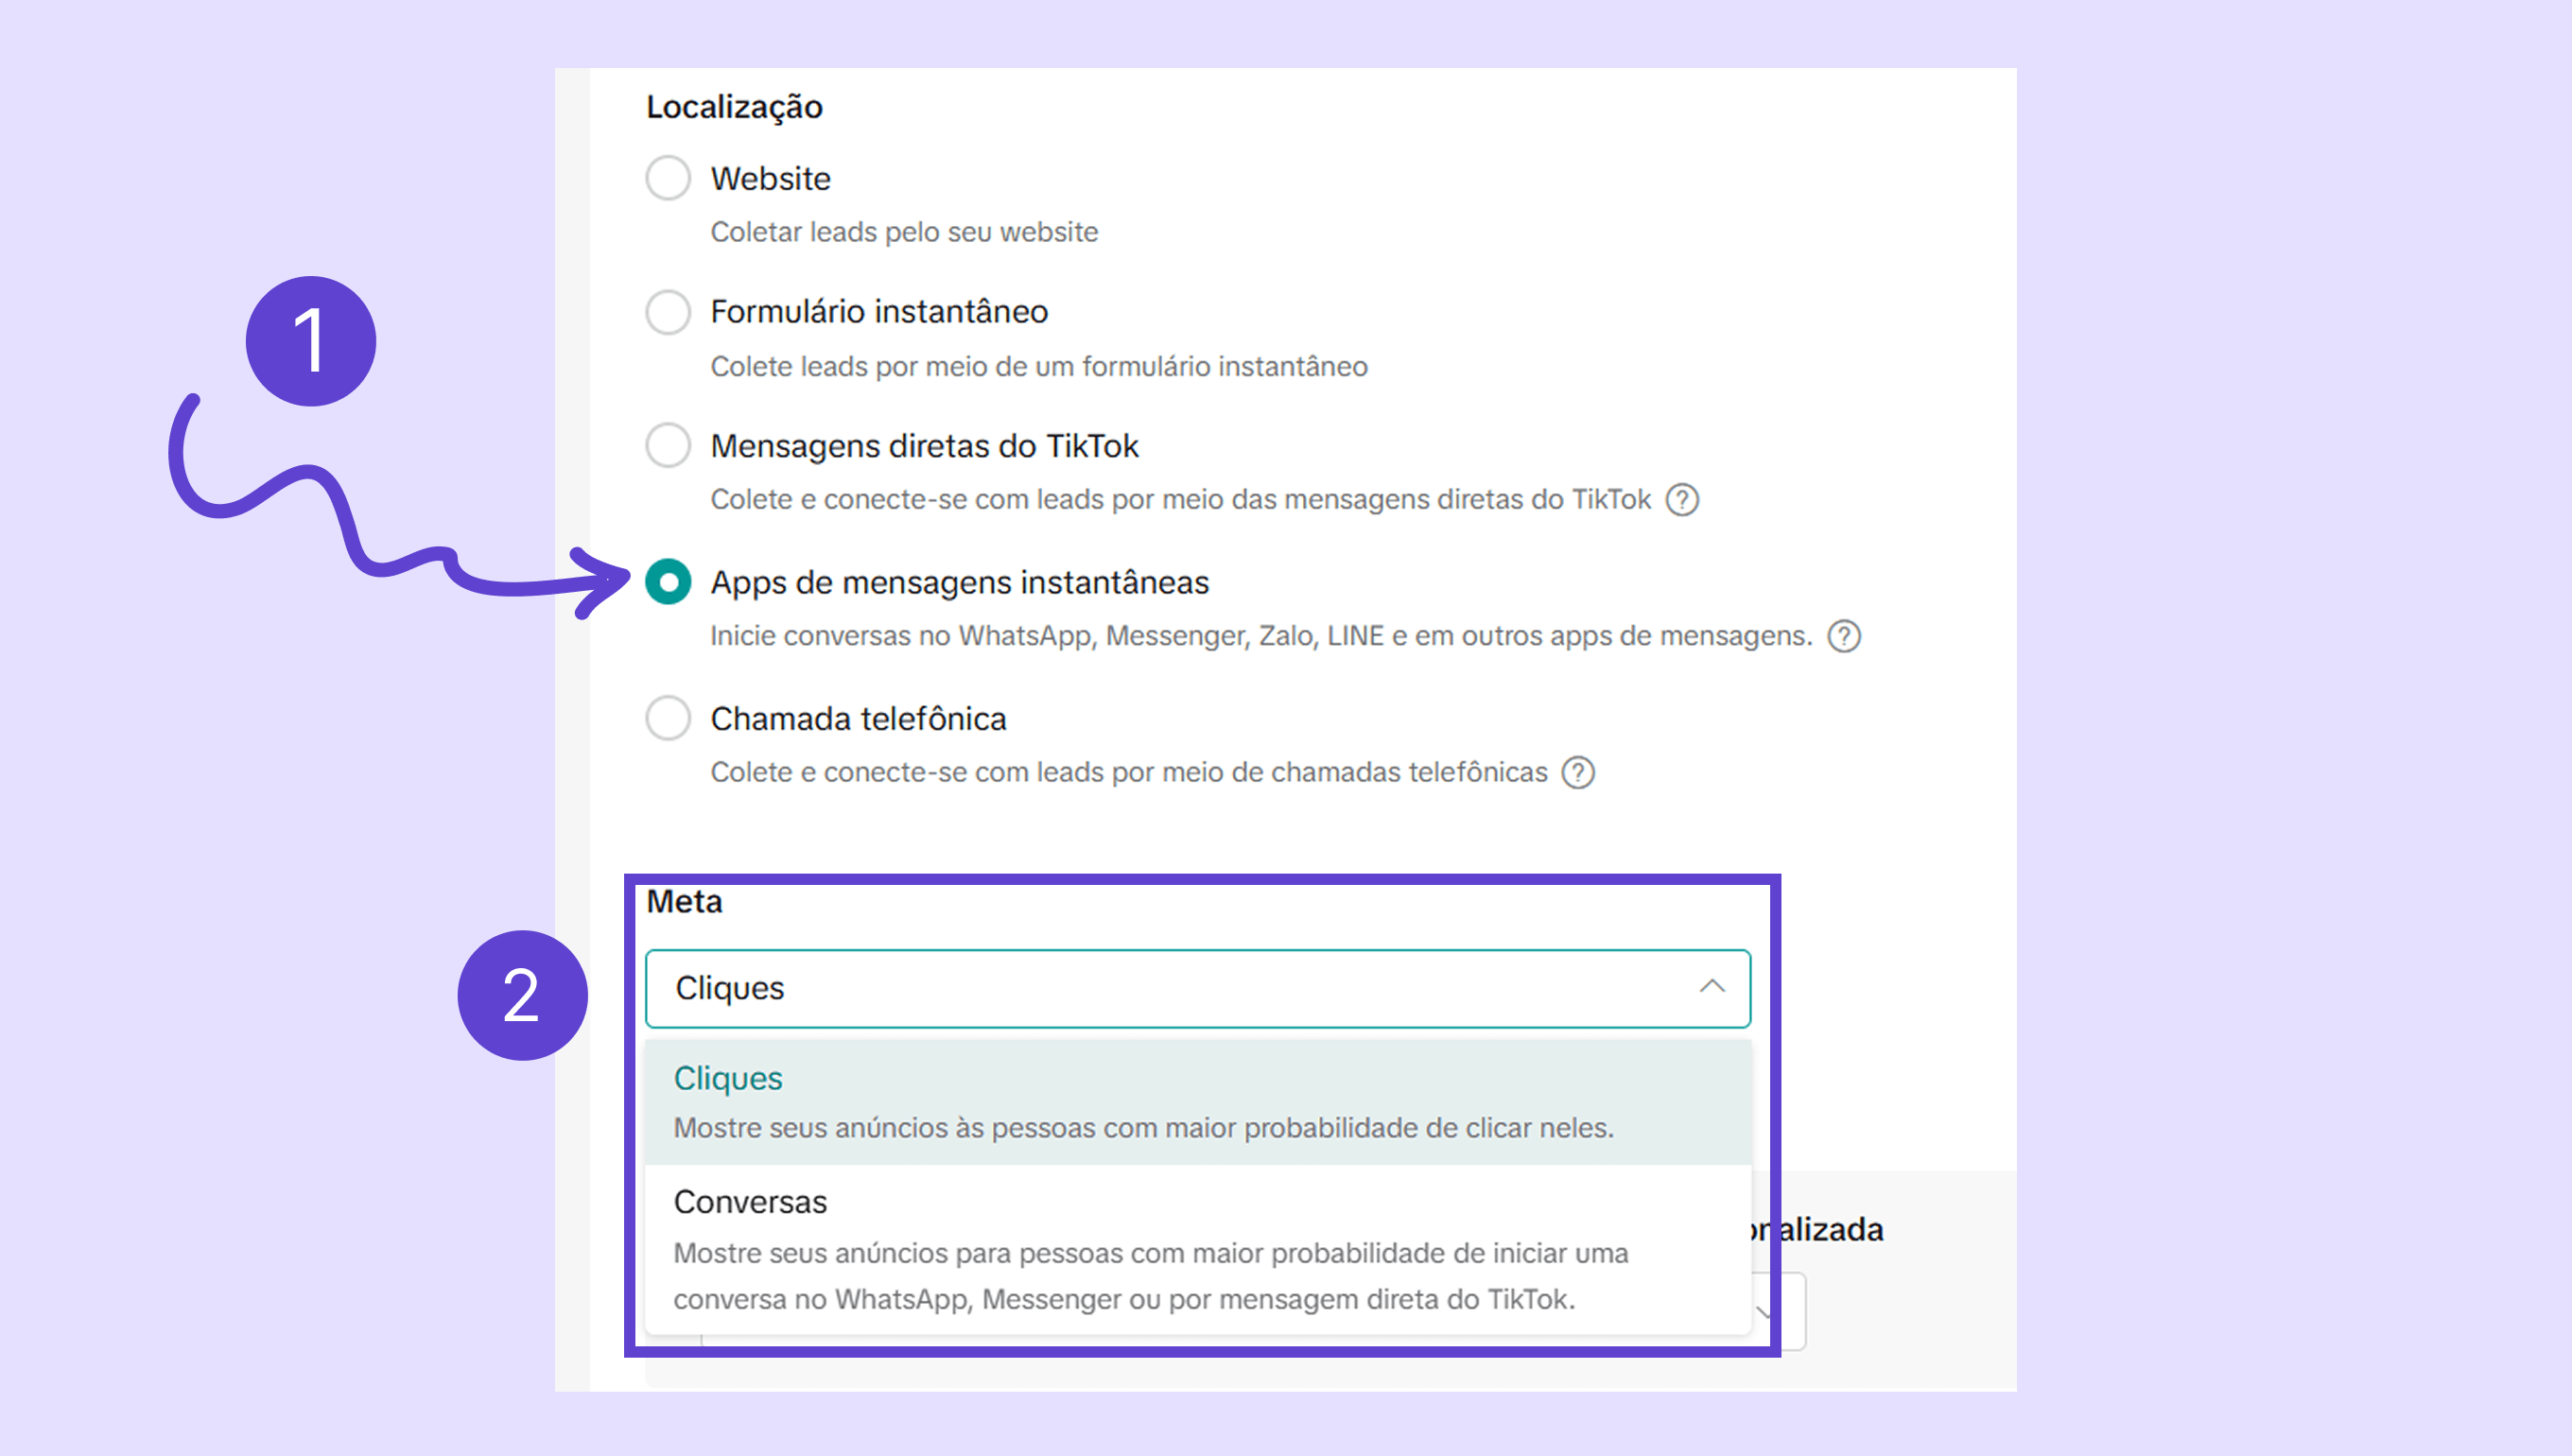Select Mensagens diretas do TikTok radio
Viewport: 2572px width, 1456px height.
[x=668, y=446]
